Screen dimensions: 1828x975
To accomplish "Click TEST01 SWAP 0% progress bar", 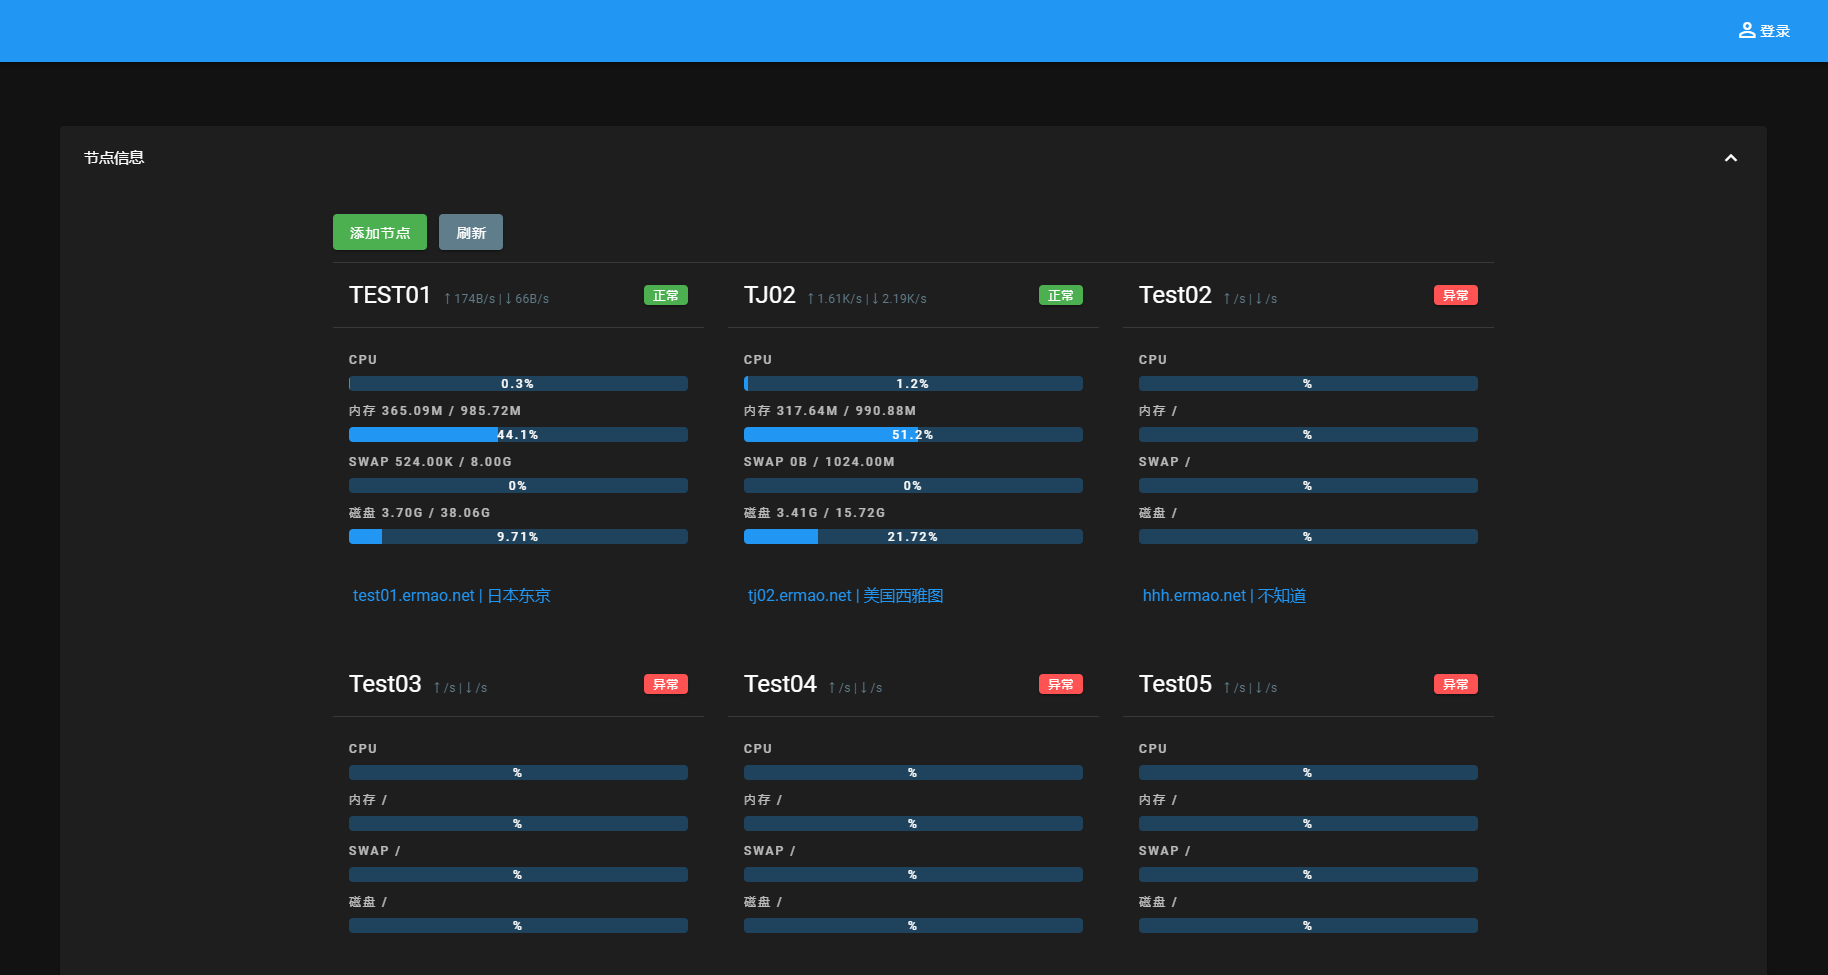I will pyautogui.click(x=518, y=485).
